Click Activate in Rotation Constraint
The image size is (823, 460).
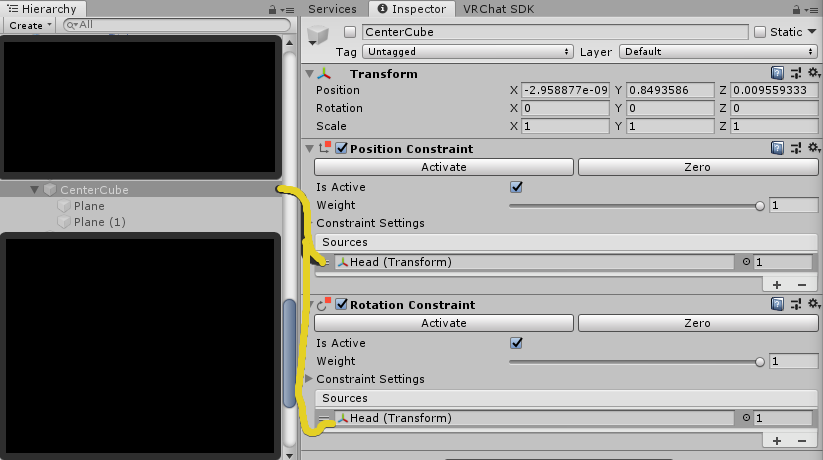click(x=444, y=323)
